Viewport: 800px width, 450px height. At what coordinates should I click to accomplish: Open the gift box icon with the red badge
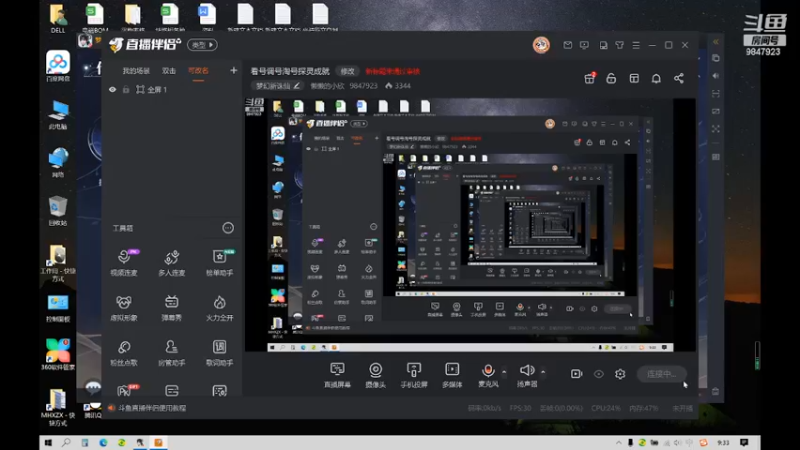[x=590, y=78]
